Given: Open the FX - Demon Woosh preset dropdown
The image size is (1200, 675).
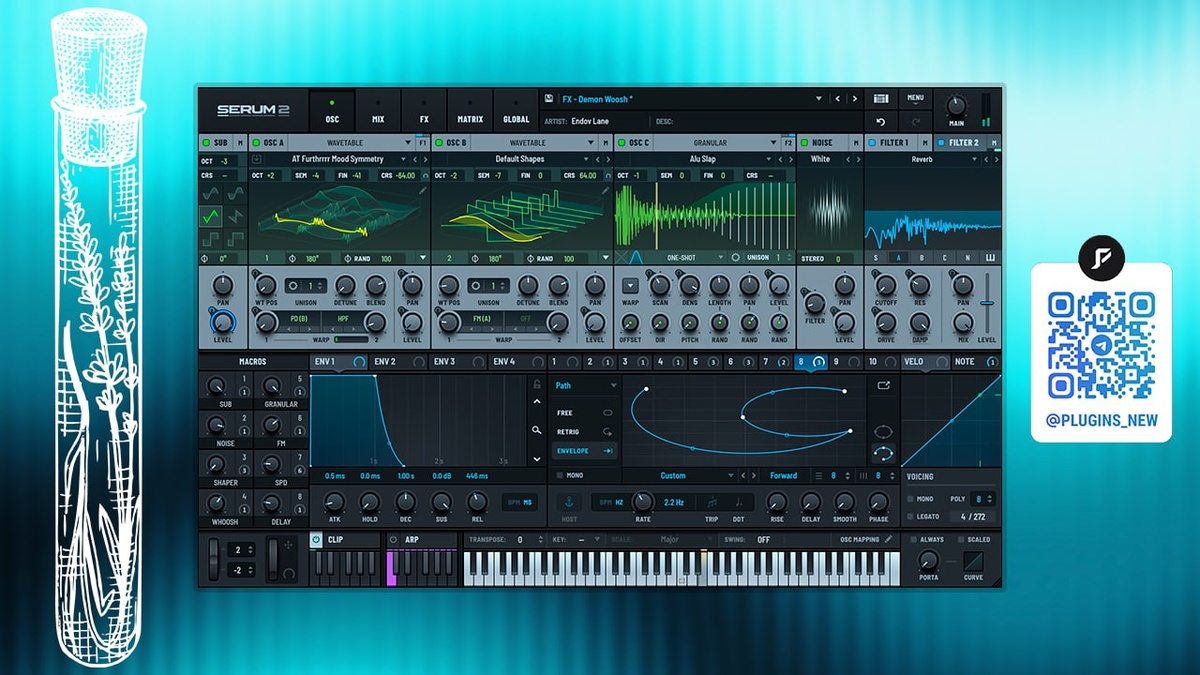Looking at the screenshot, I should pyautogui.click(x=819, y=99).
